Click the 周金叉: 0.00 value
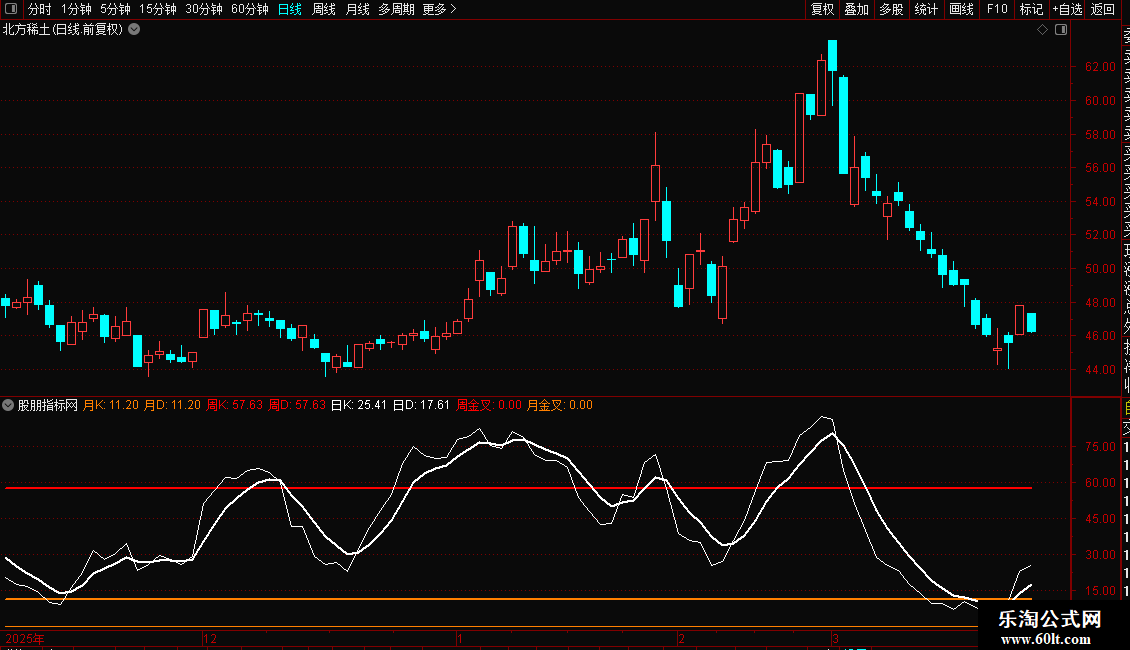 (x=489, y=405)
